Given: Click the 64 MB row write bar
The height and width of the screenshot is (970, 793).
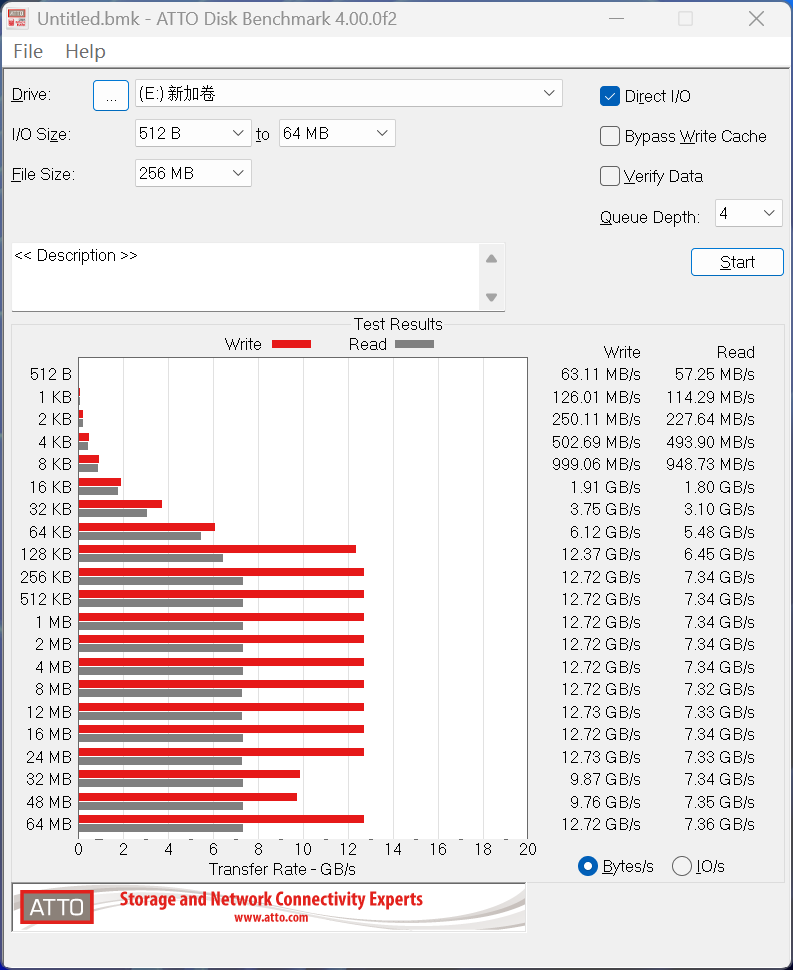Looking at the screenshot, I should [221, 819].
